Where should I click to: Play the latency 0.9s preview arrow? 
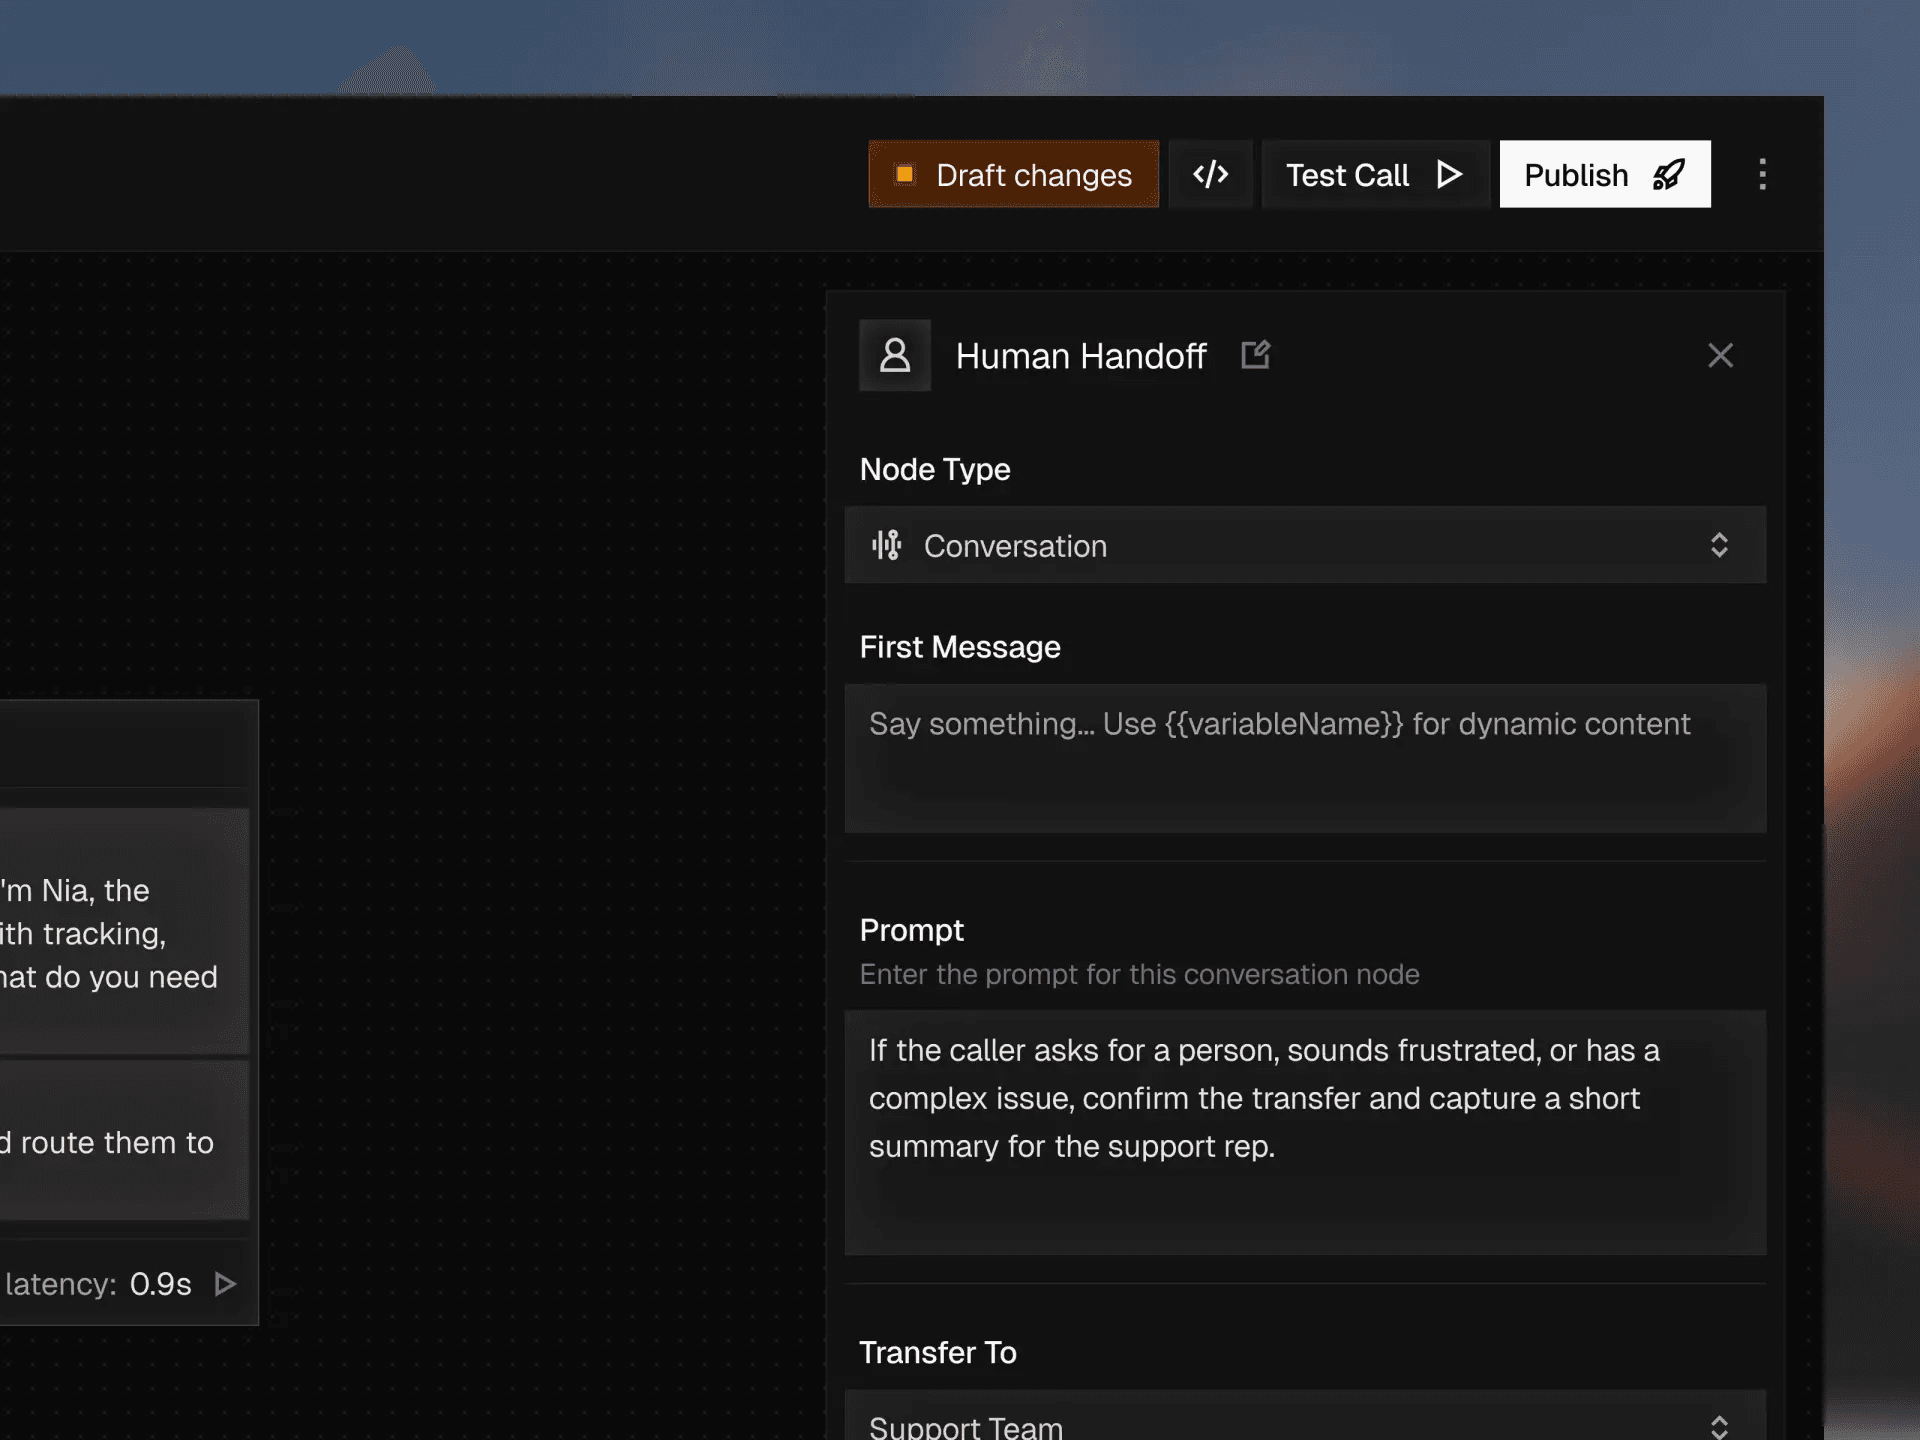click(x=226, y=1284)
